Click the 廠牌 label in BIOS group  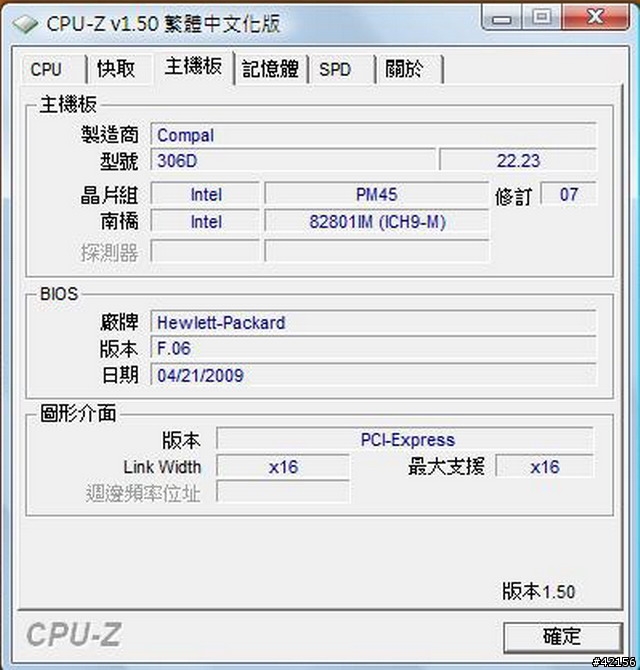[x=119, y=322]
